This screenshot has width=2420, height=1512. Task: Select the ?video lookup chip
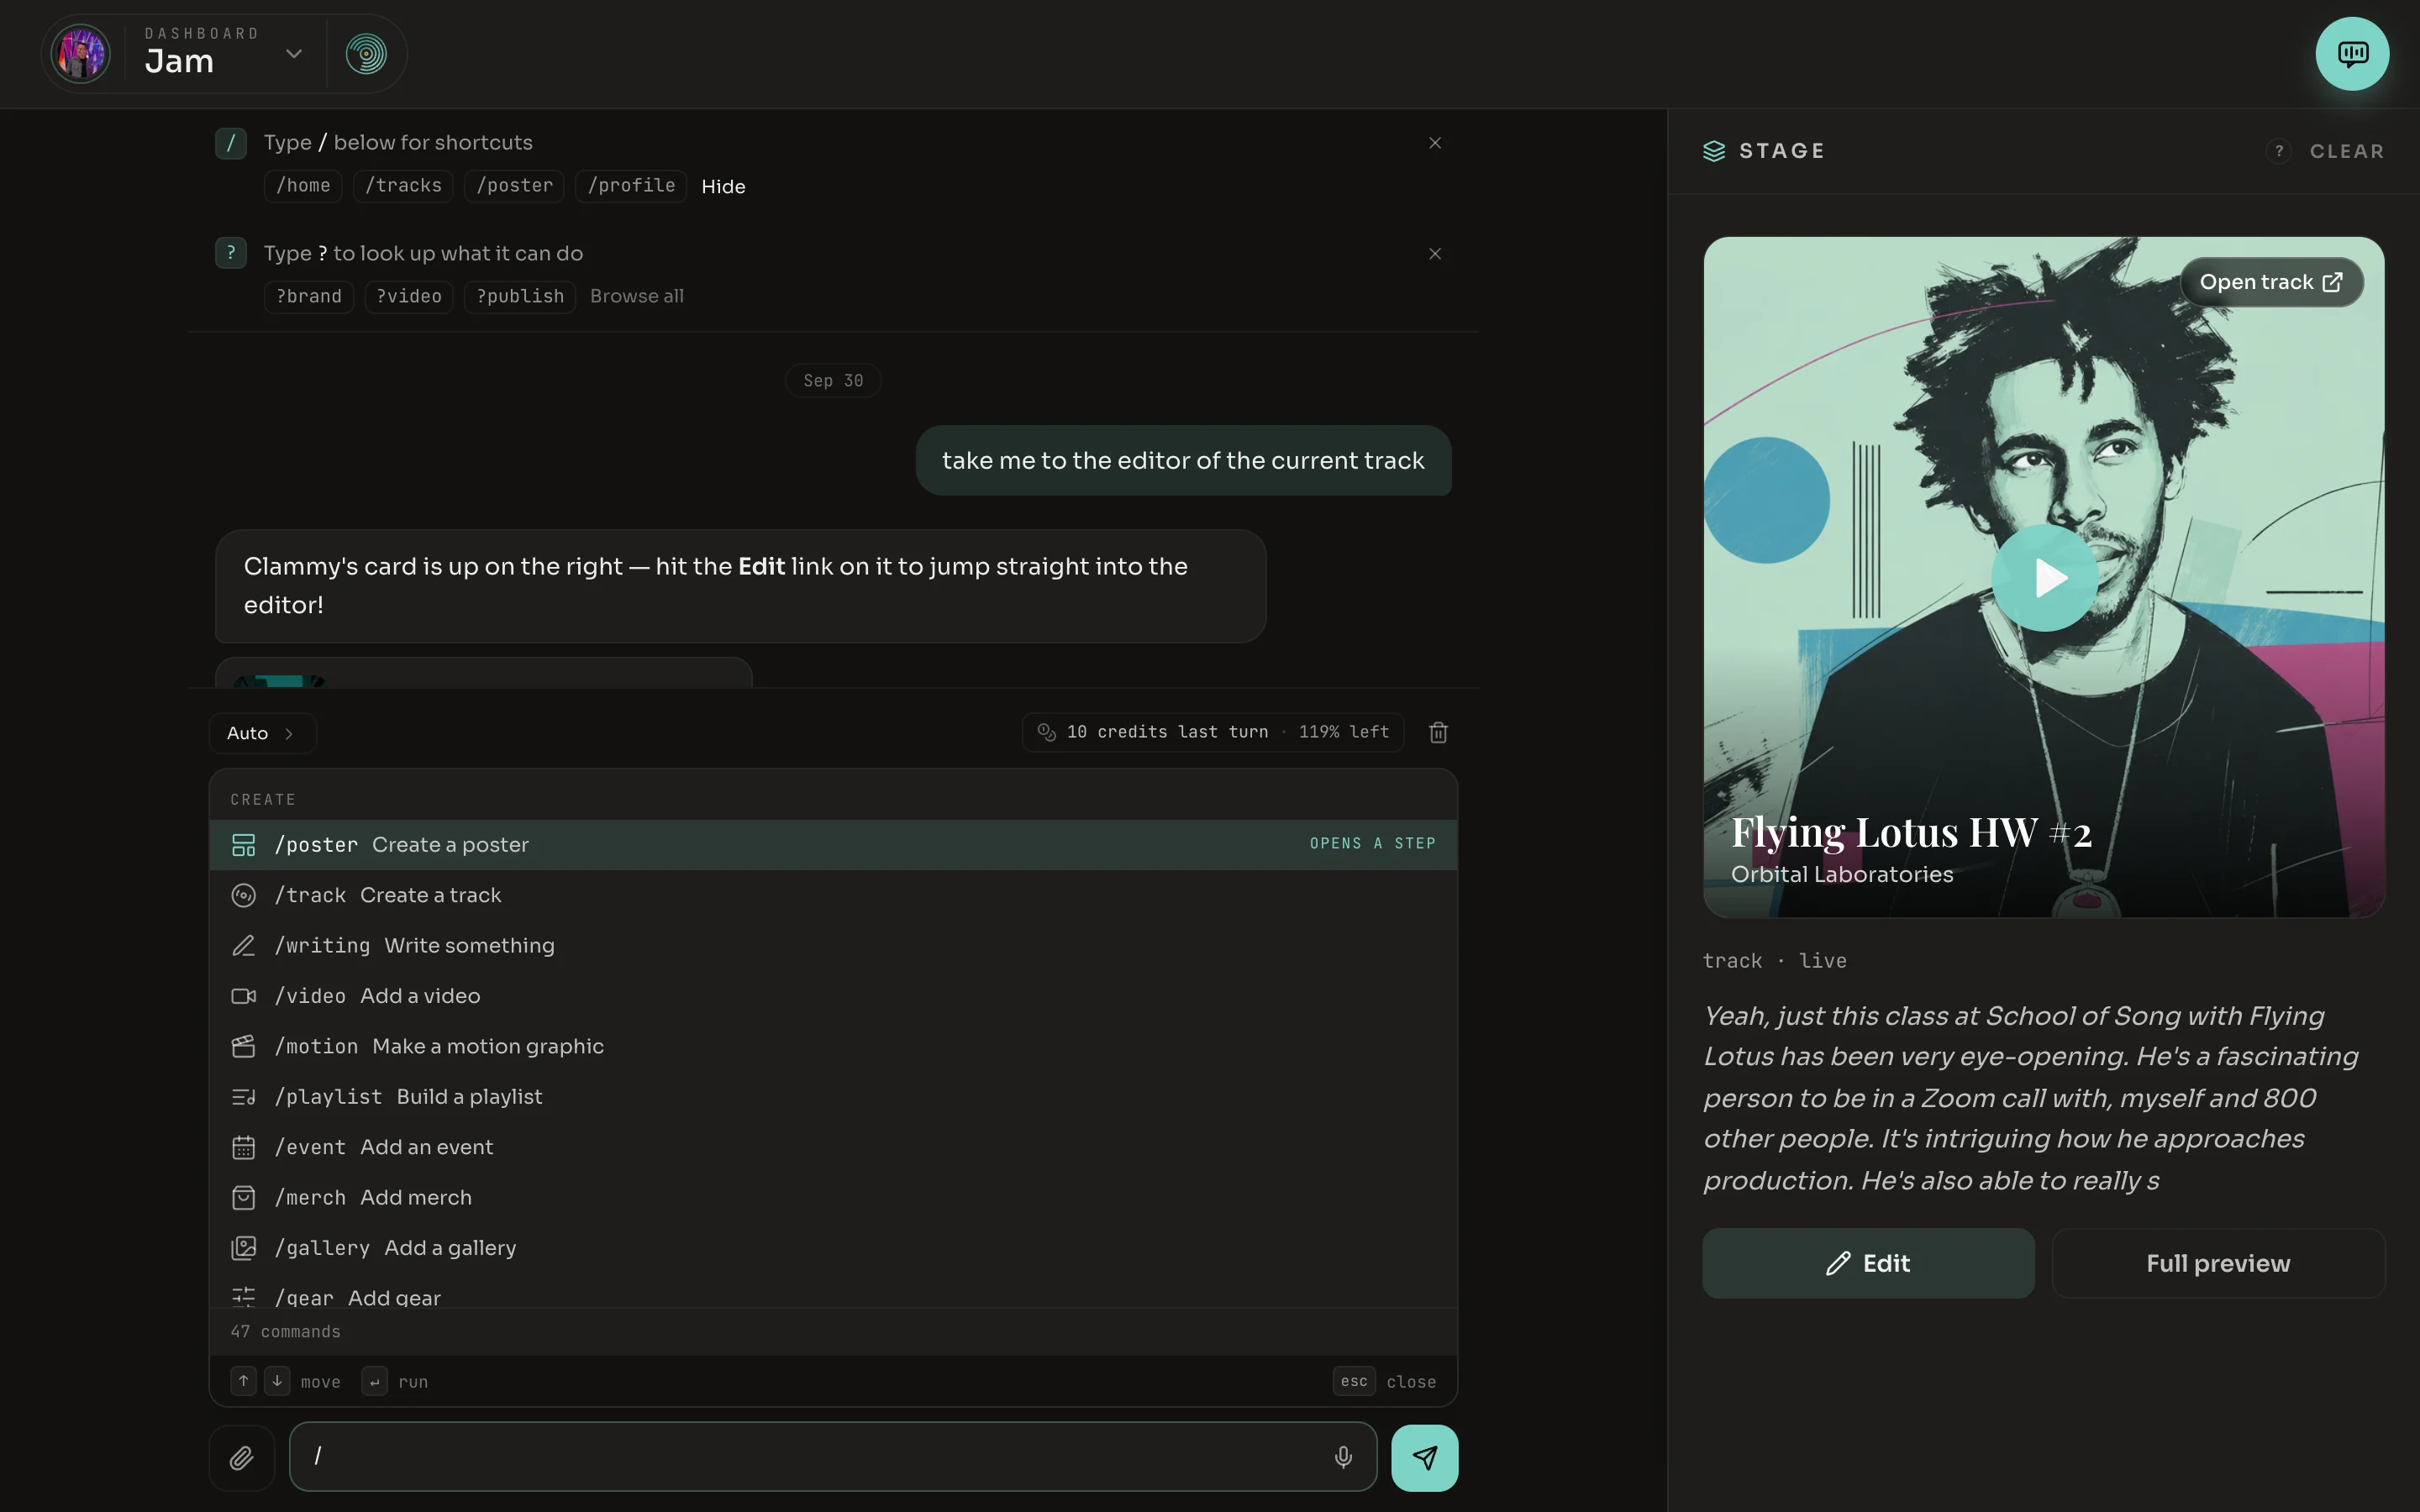point(409,297)
